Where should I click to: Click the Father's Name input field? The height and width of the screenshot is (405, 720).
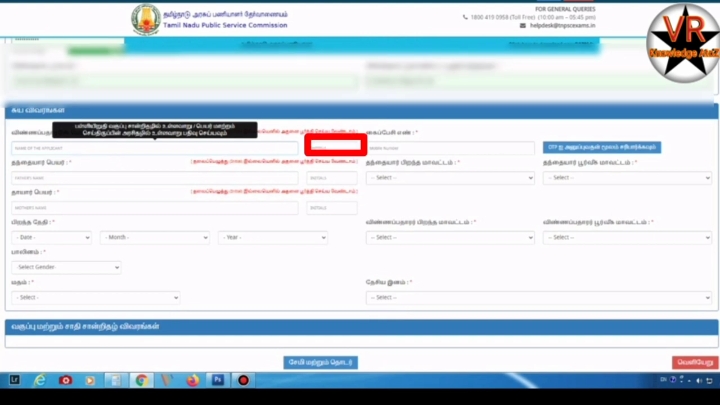pos(155,178)
